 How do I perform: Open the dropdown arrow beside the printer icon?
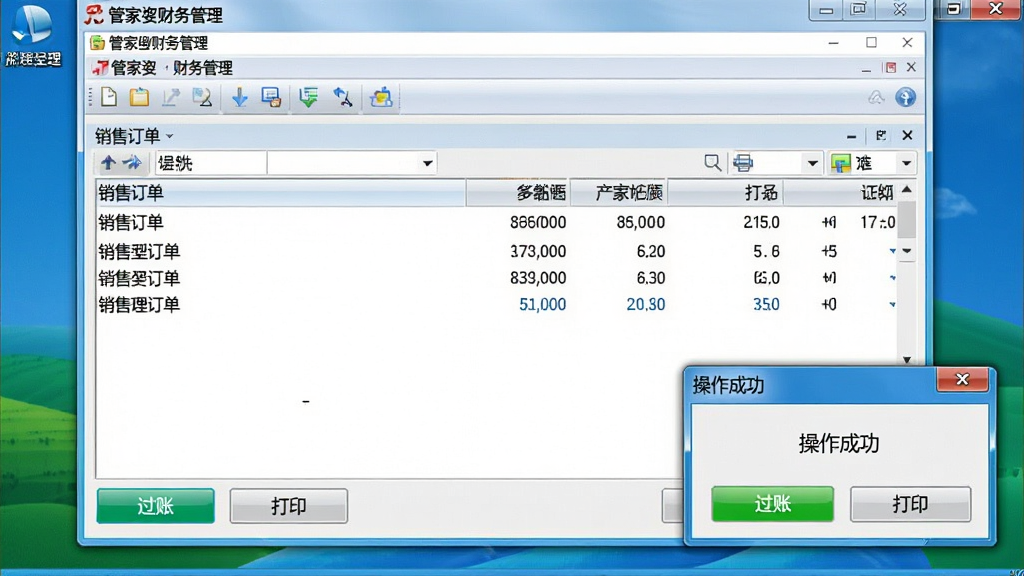(812, 163)
